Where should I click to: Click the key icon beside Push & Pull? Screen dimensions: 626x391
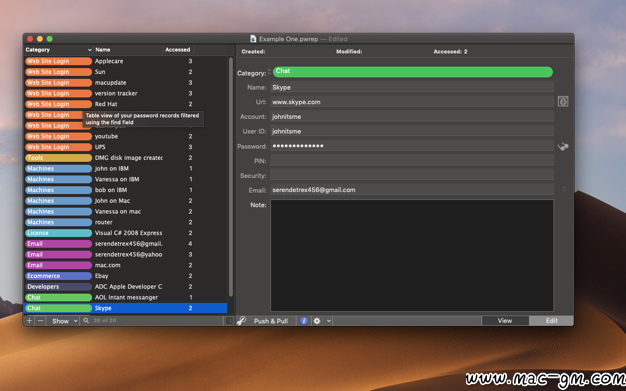[241, 321]
